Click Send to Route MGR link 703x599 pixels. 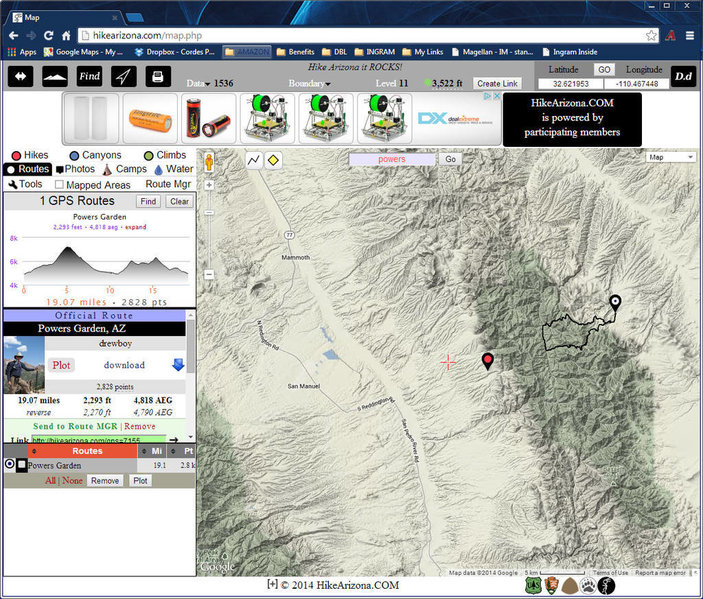pos(75,426)
